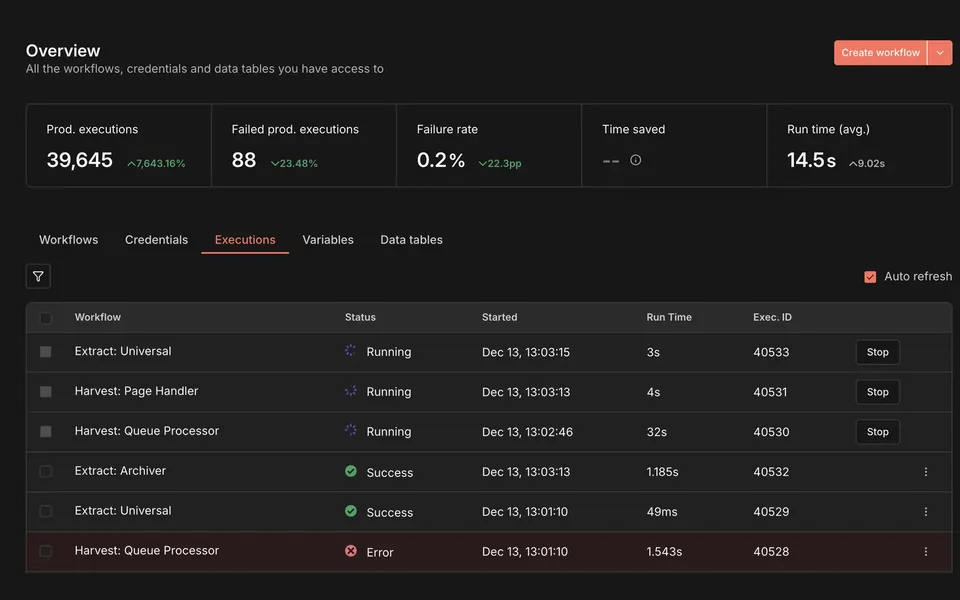Click the Exec. ID column header
The image size is (960, 600).
pyautogui.click(x=772, y=317)
